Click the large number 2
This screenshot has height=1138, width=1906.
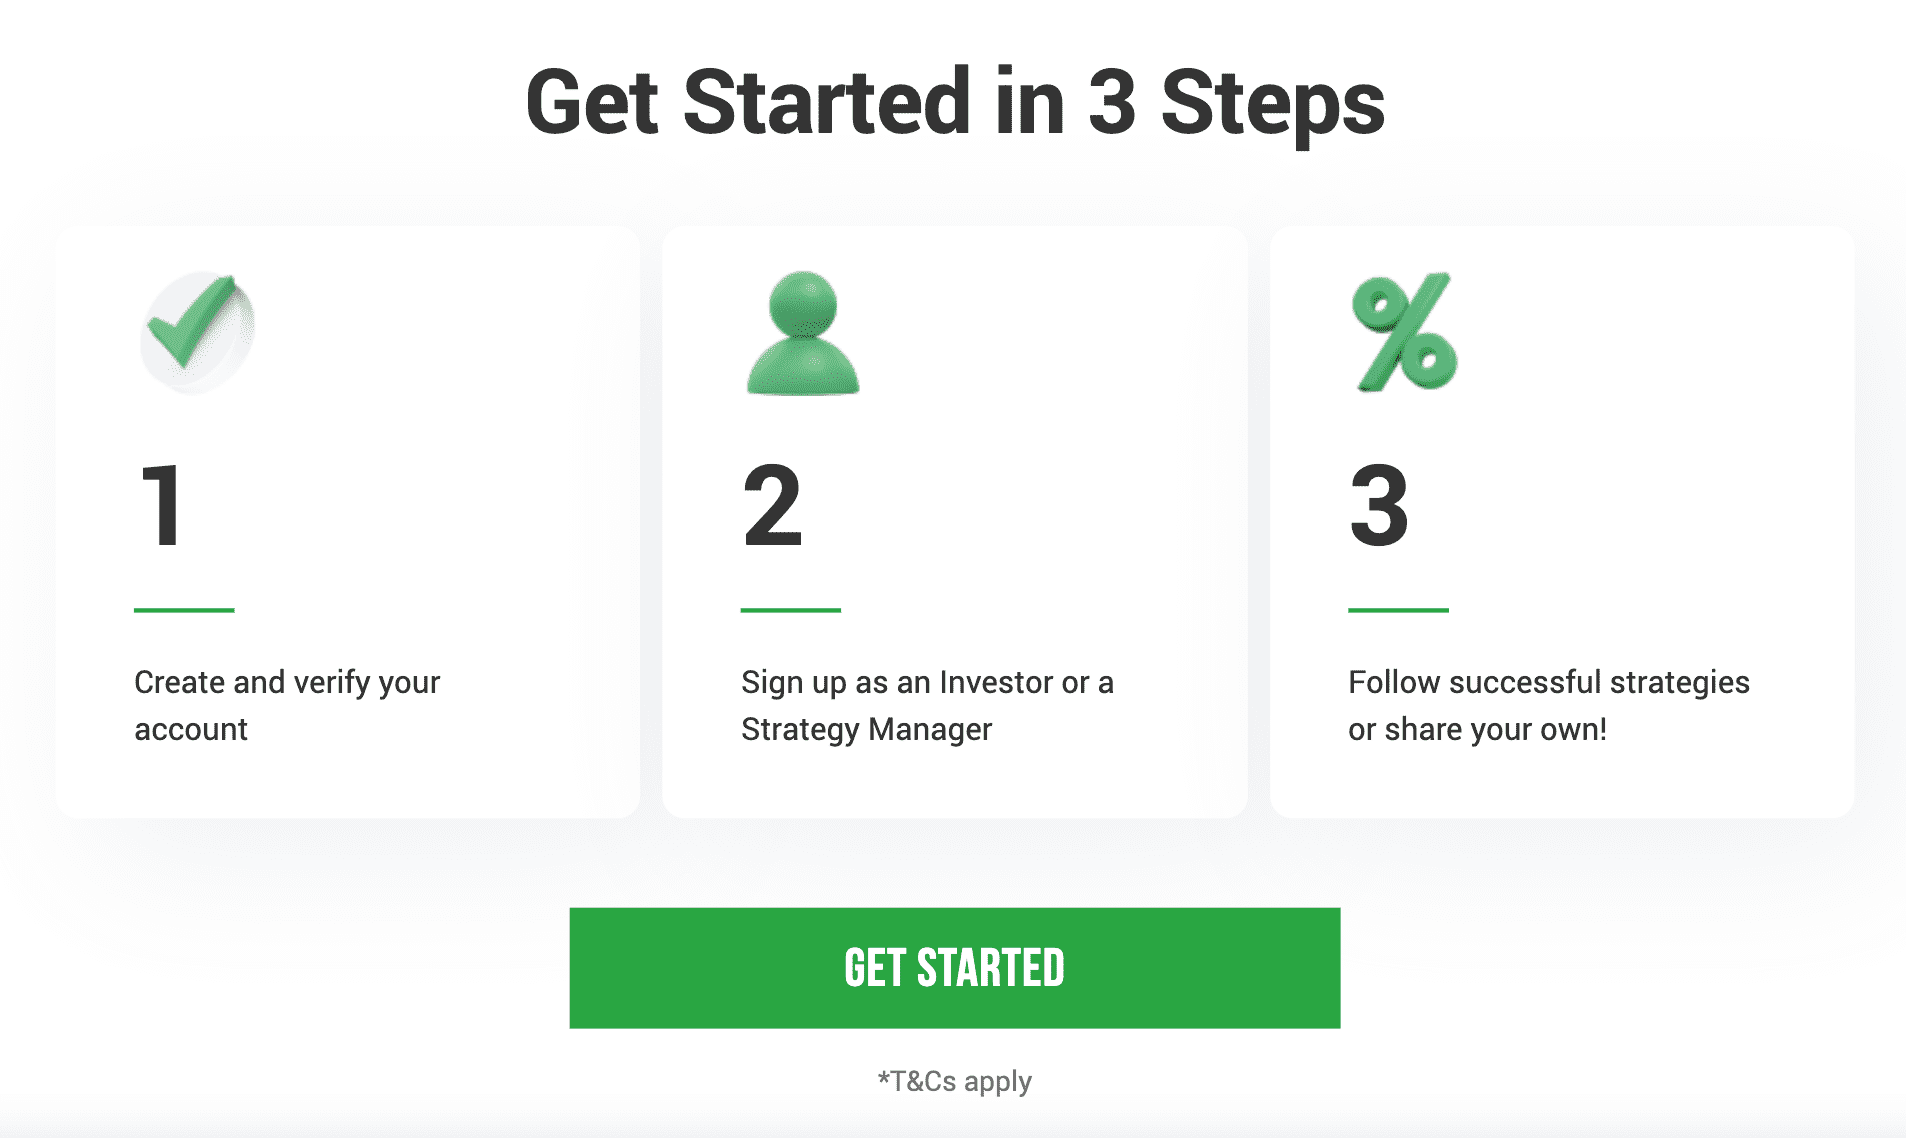pyautogui.click(x=773, y=506)
